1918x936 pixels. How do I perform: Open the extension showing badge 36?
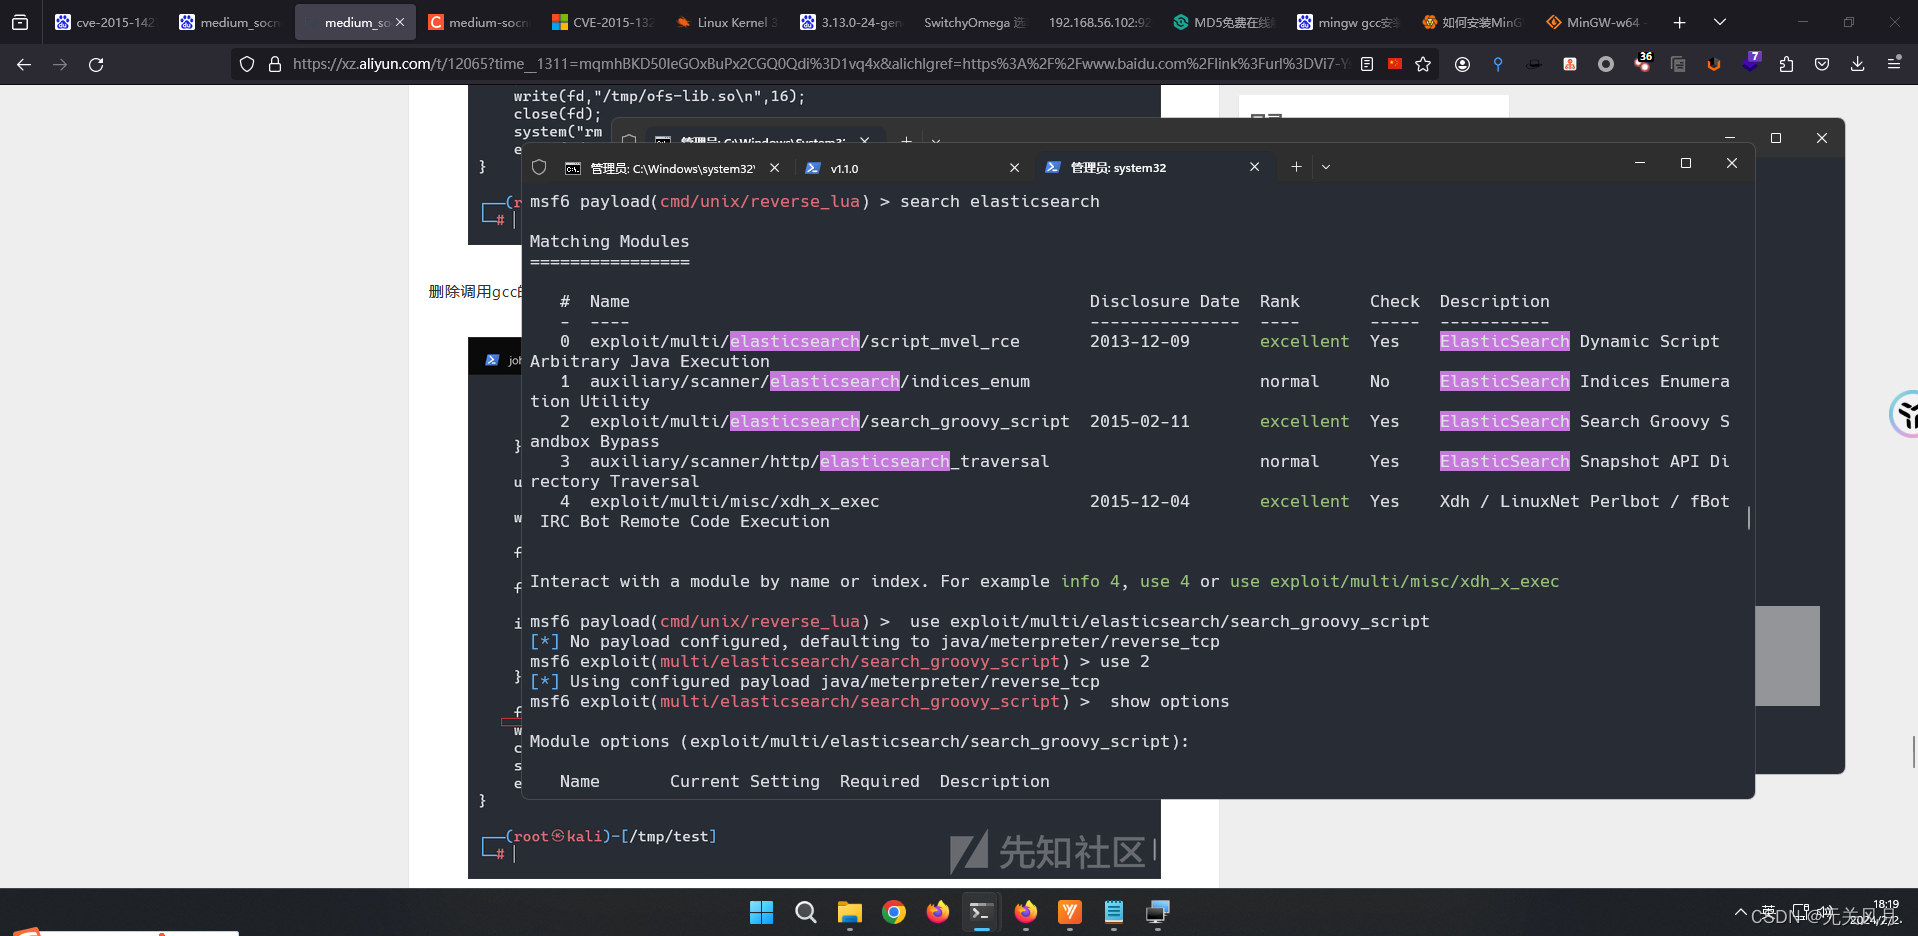1642,63
